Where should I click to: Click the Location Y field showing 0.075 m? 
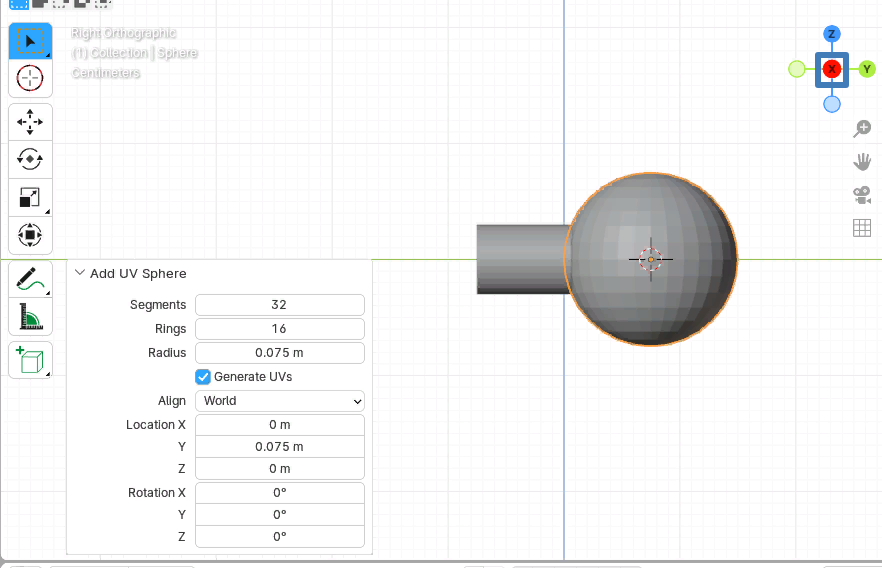click(280, 447)
